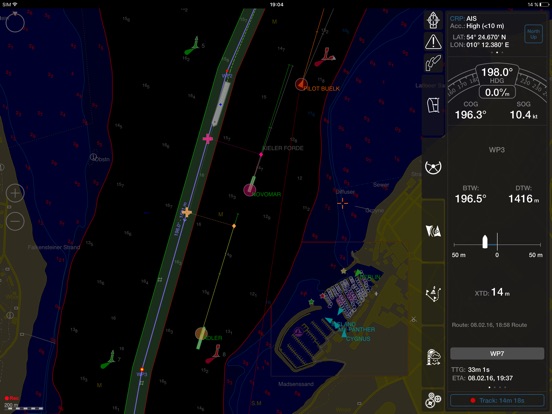Zoom out with the minus button

coord(15,221)
